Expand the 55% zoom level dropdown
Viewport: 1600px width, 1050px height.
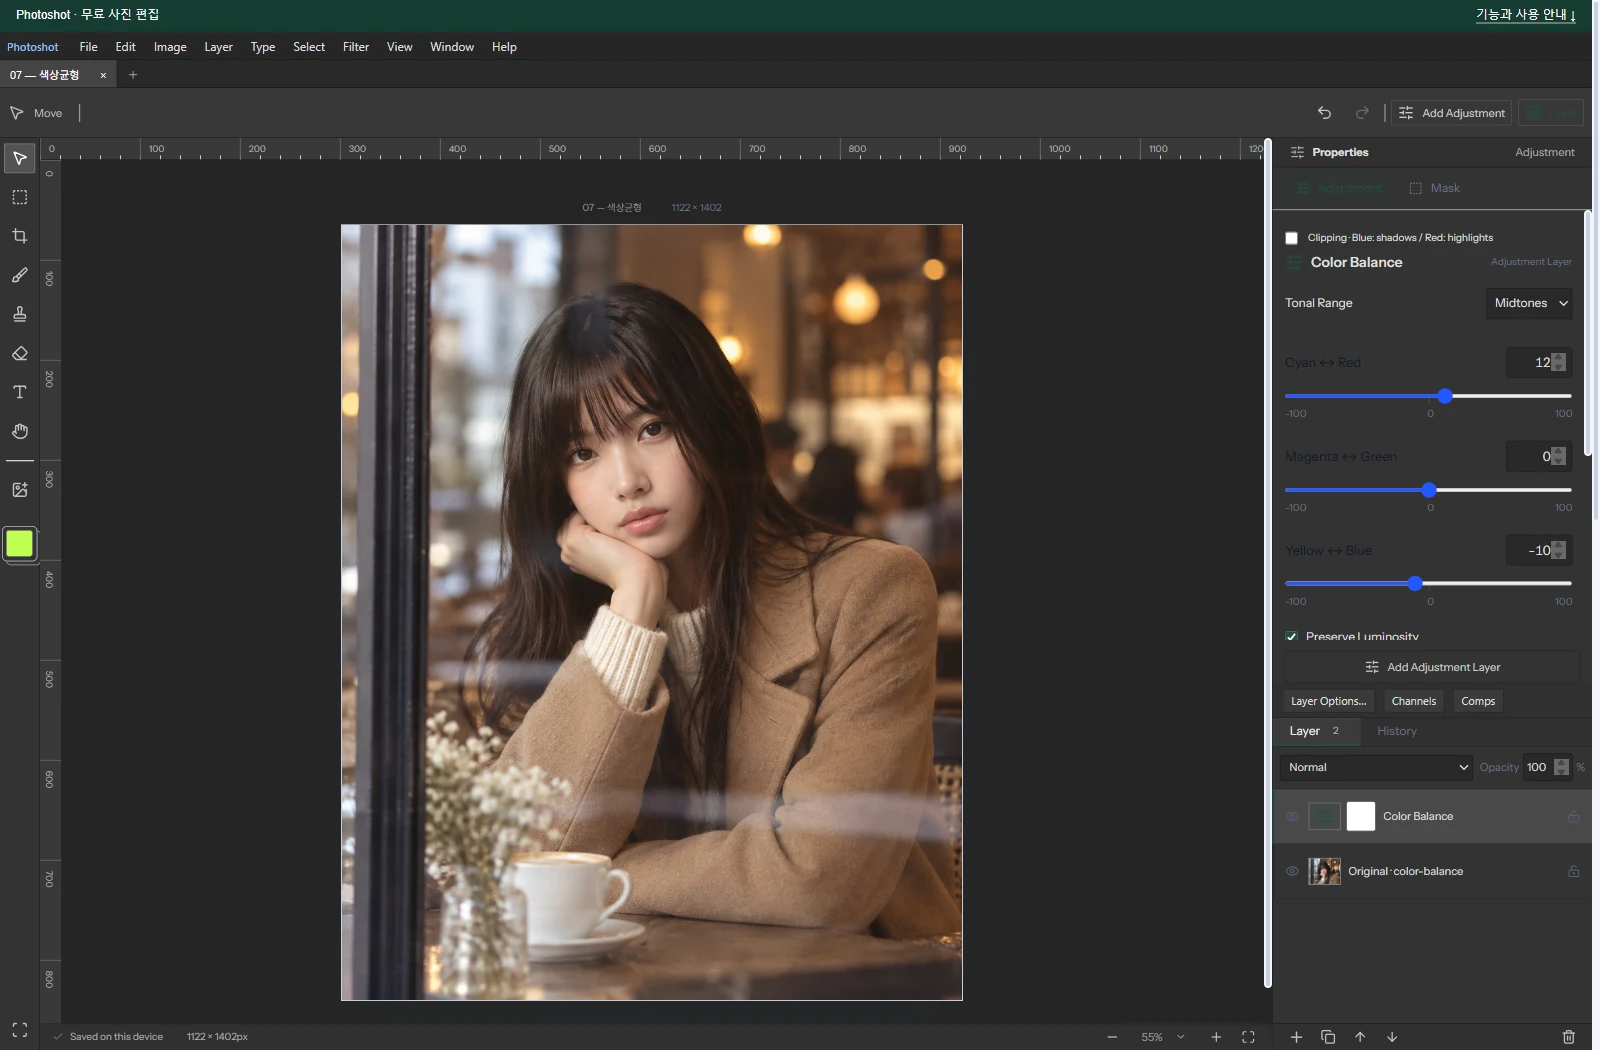tap(1163, 1037)
